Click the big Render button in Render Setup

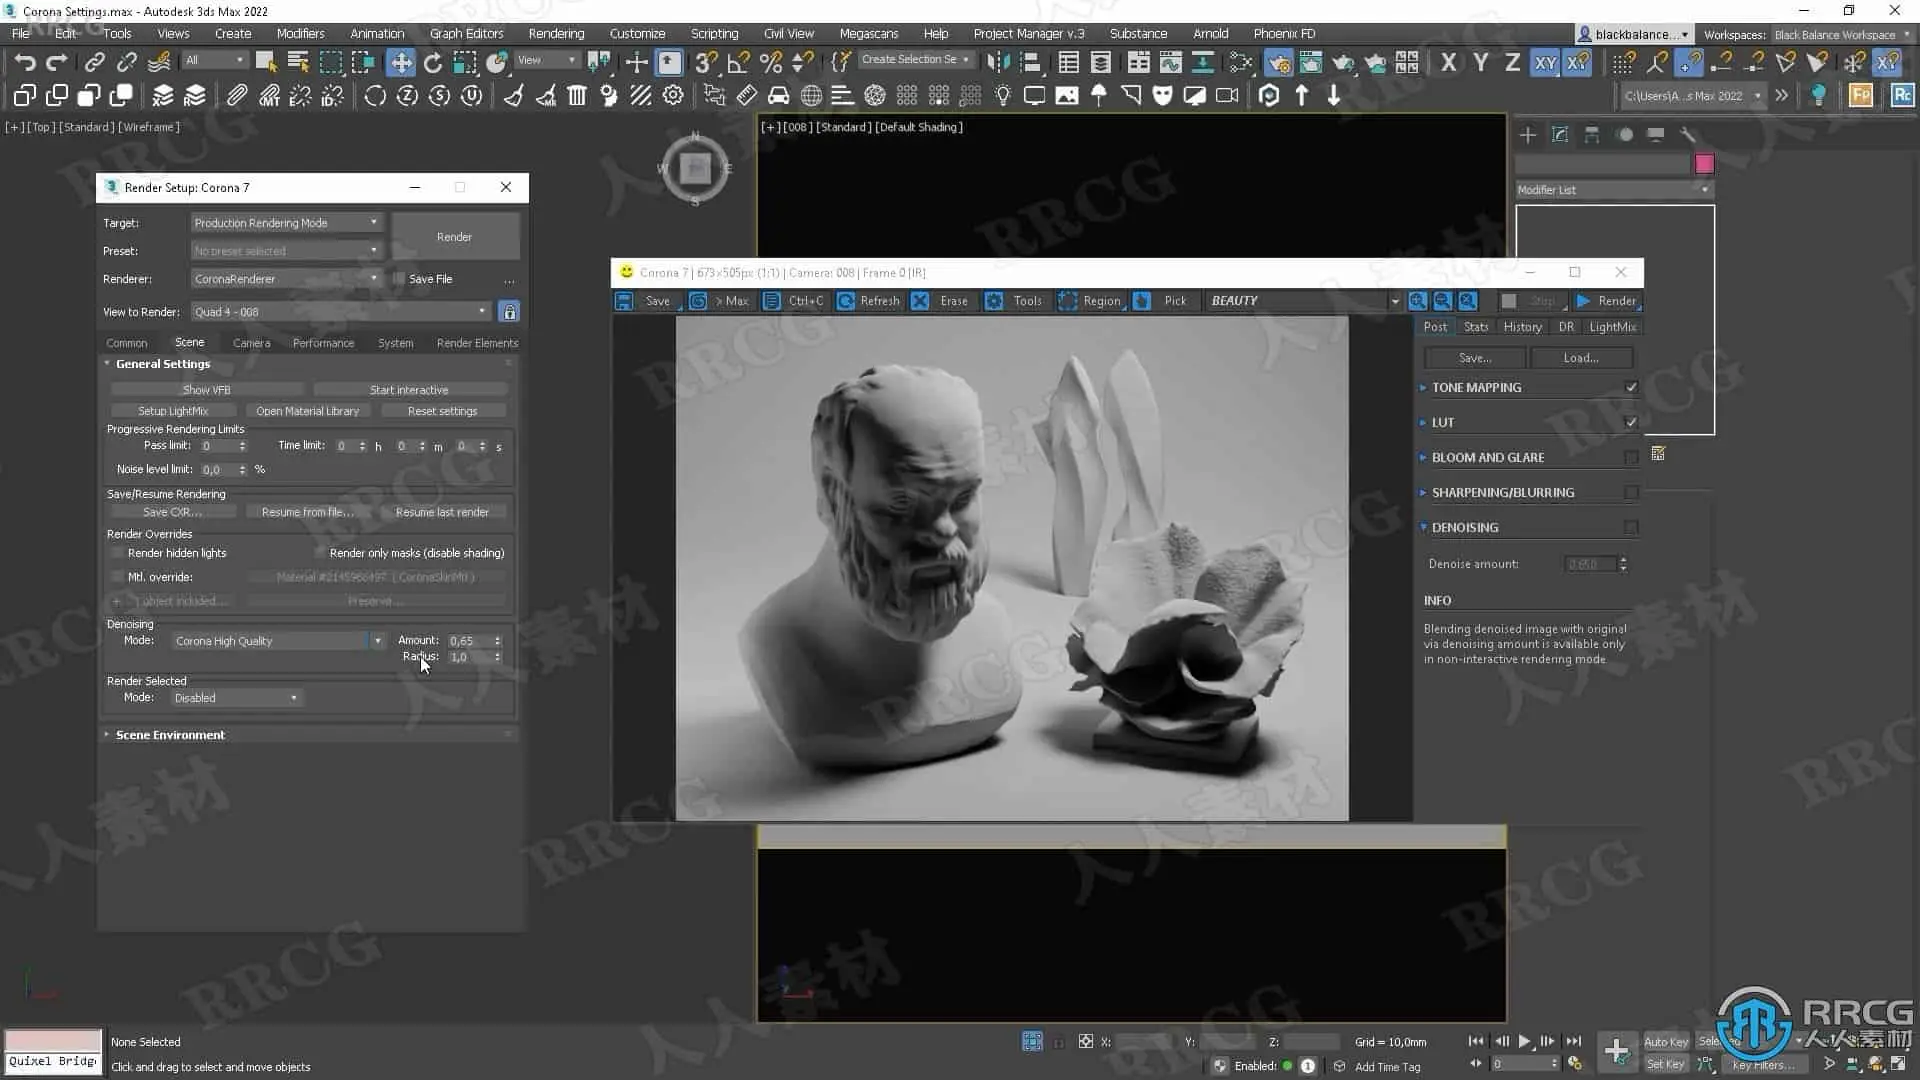[454, 237]
